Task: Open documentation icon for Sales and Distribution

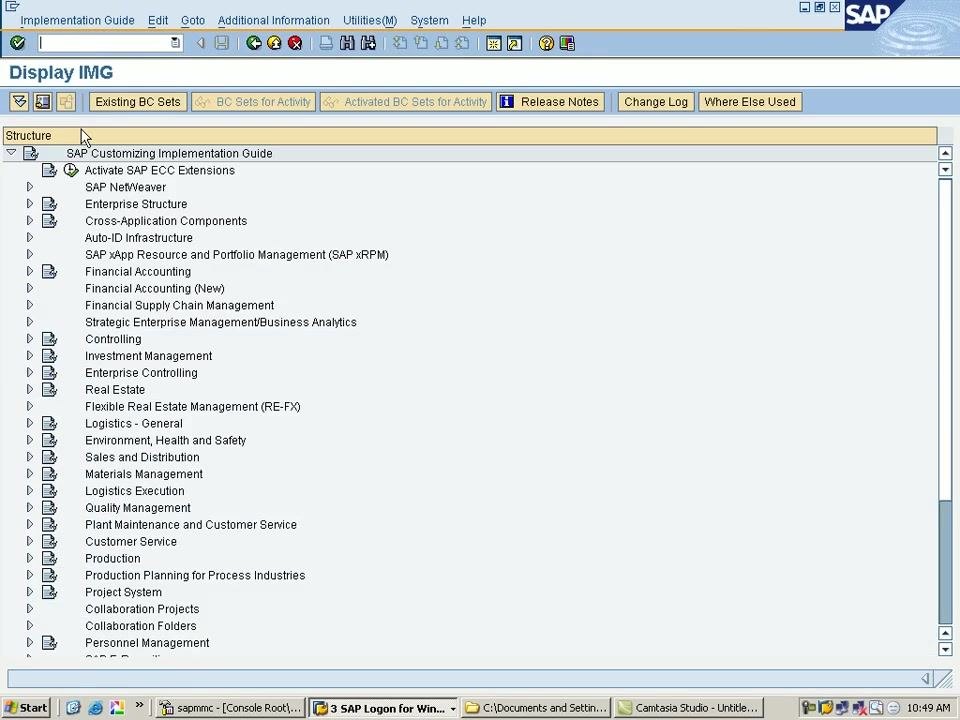Action: click(50, 457)
